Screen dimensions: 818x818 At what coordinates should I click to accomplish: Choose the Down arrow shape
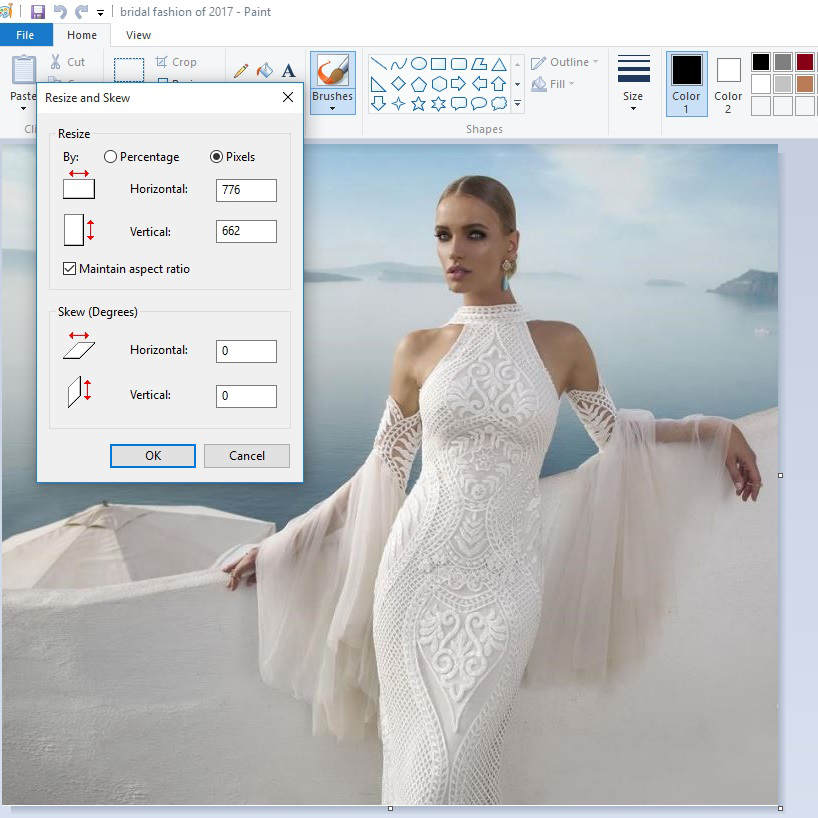[x=378, y=104]
